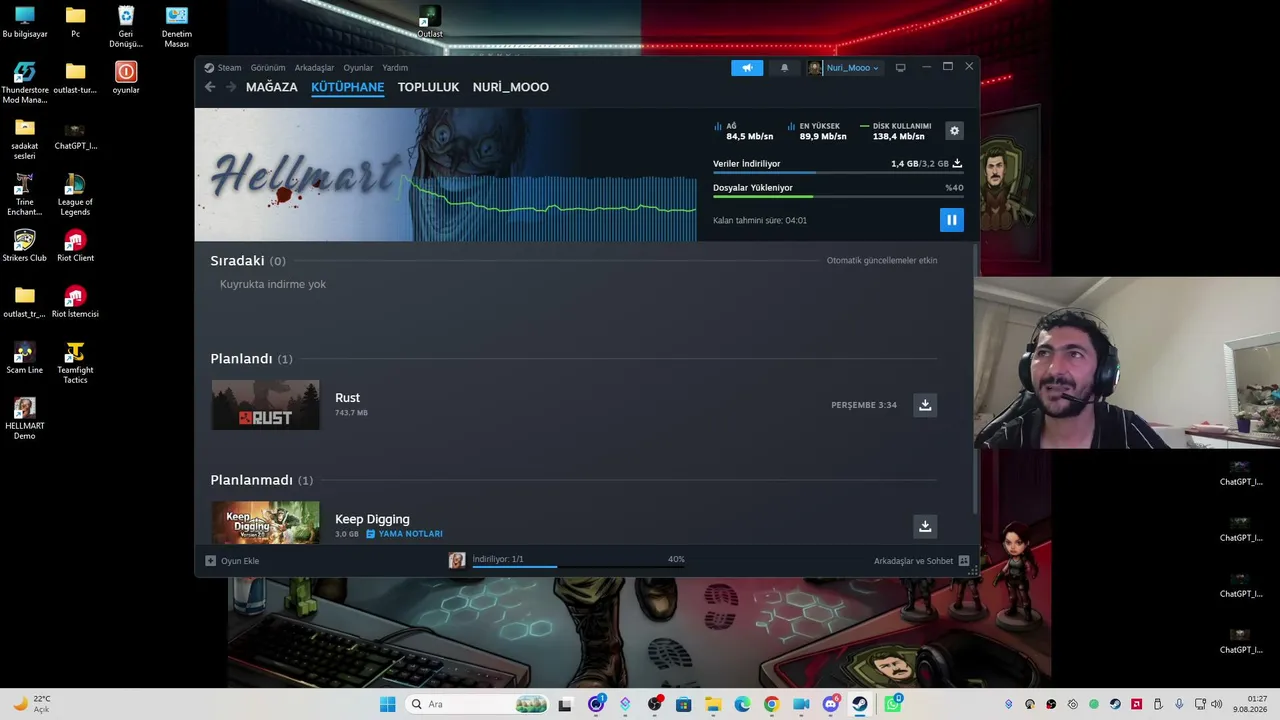Screen dimensions: 1280x720
Task: Select the sadakat sesleri folder
Action: [25, 139]
